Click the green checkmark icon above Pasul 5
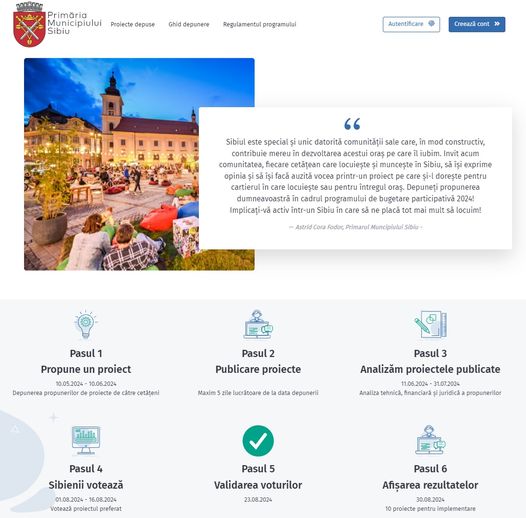 pyautogui.click(x=258, y=441)
